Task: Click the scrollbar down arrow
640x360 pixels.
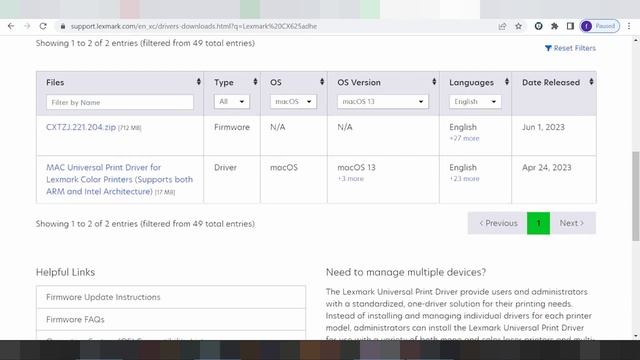Action: 636,336
